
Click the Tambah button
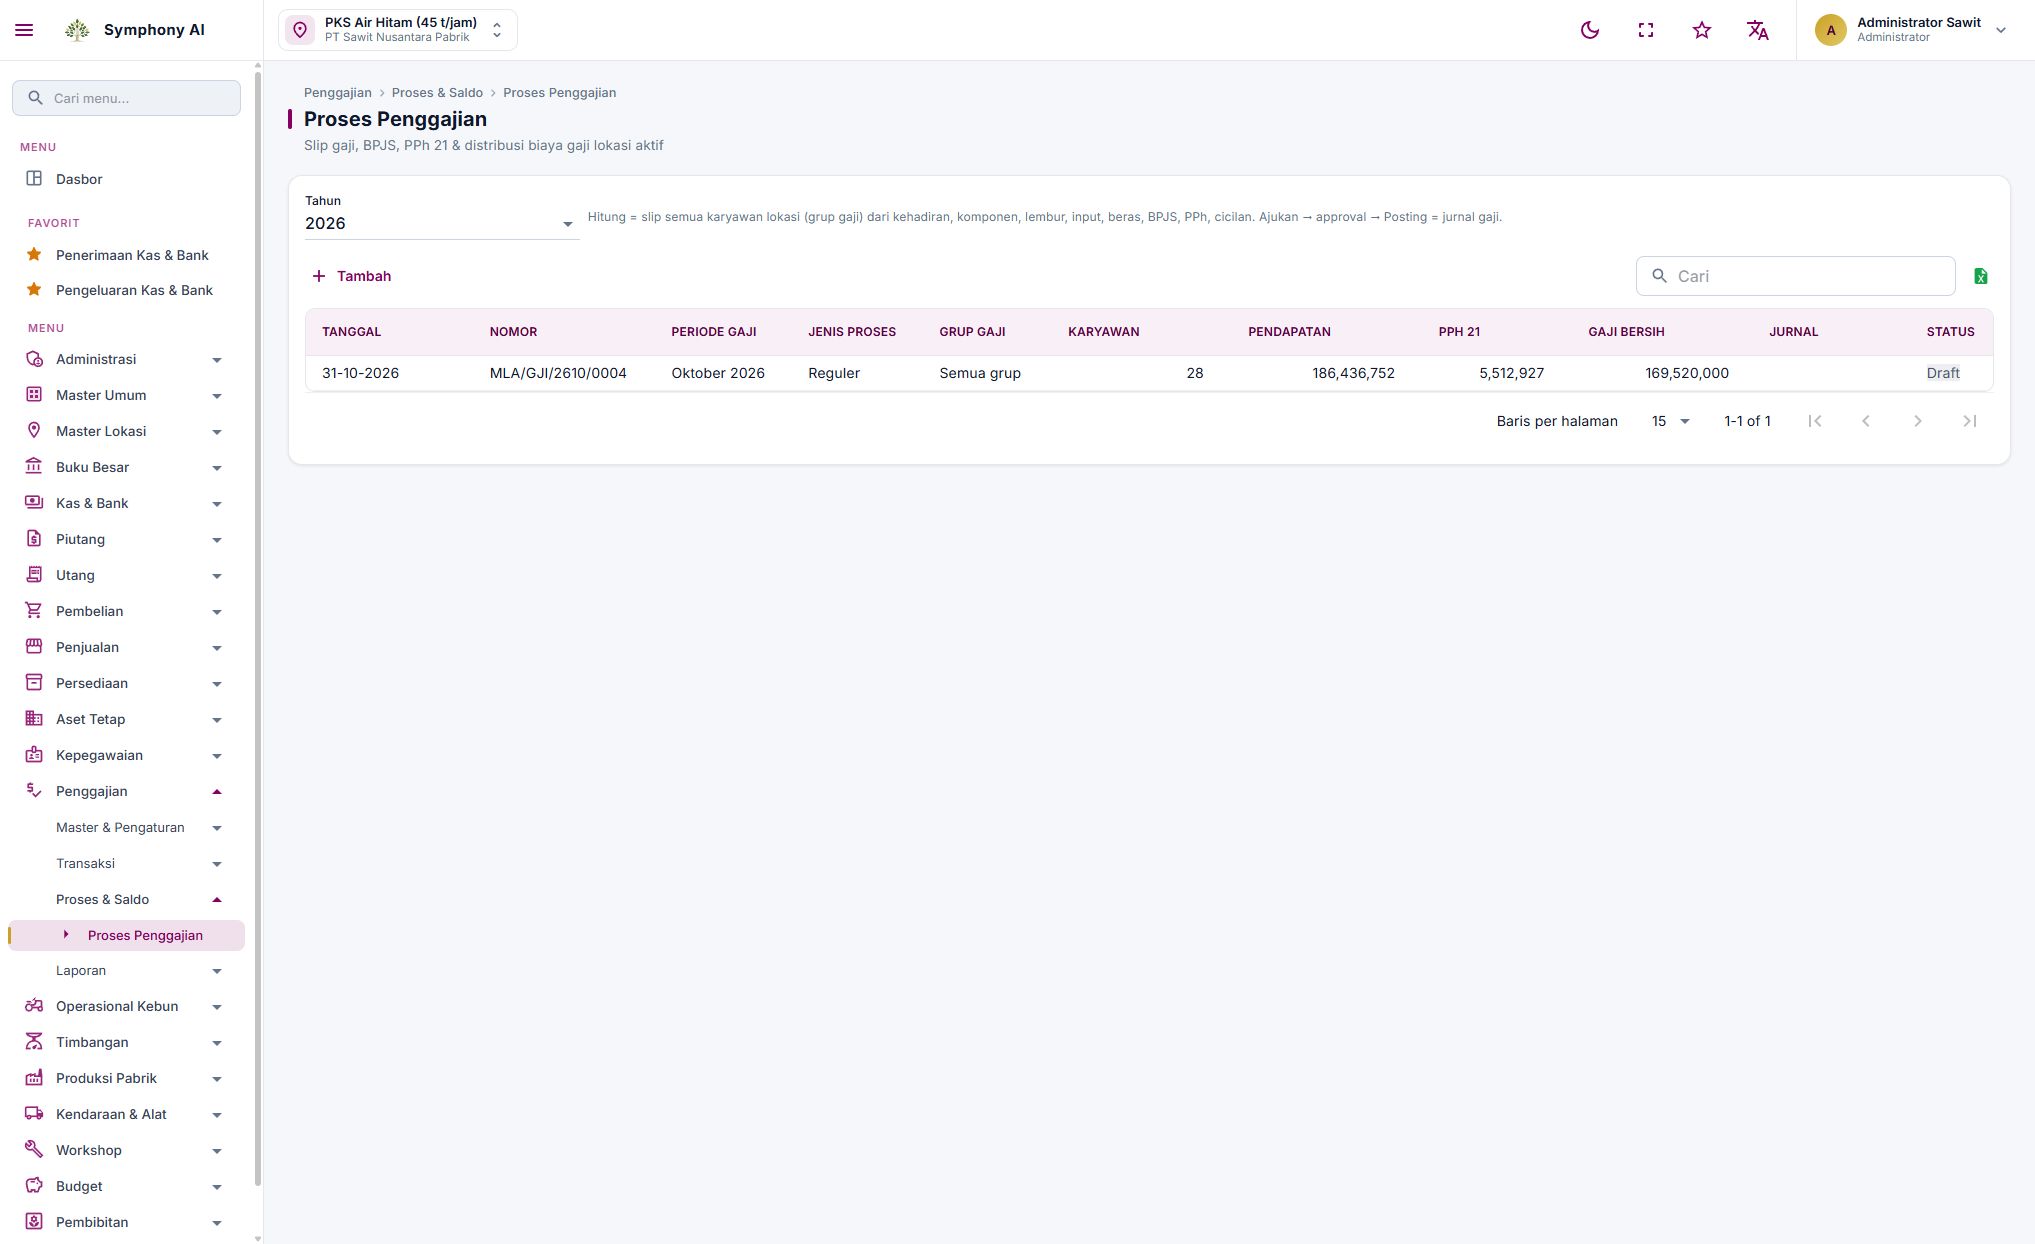point(351,276)
